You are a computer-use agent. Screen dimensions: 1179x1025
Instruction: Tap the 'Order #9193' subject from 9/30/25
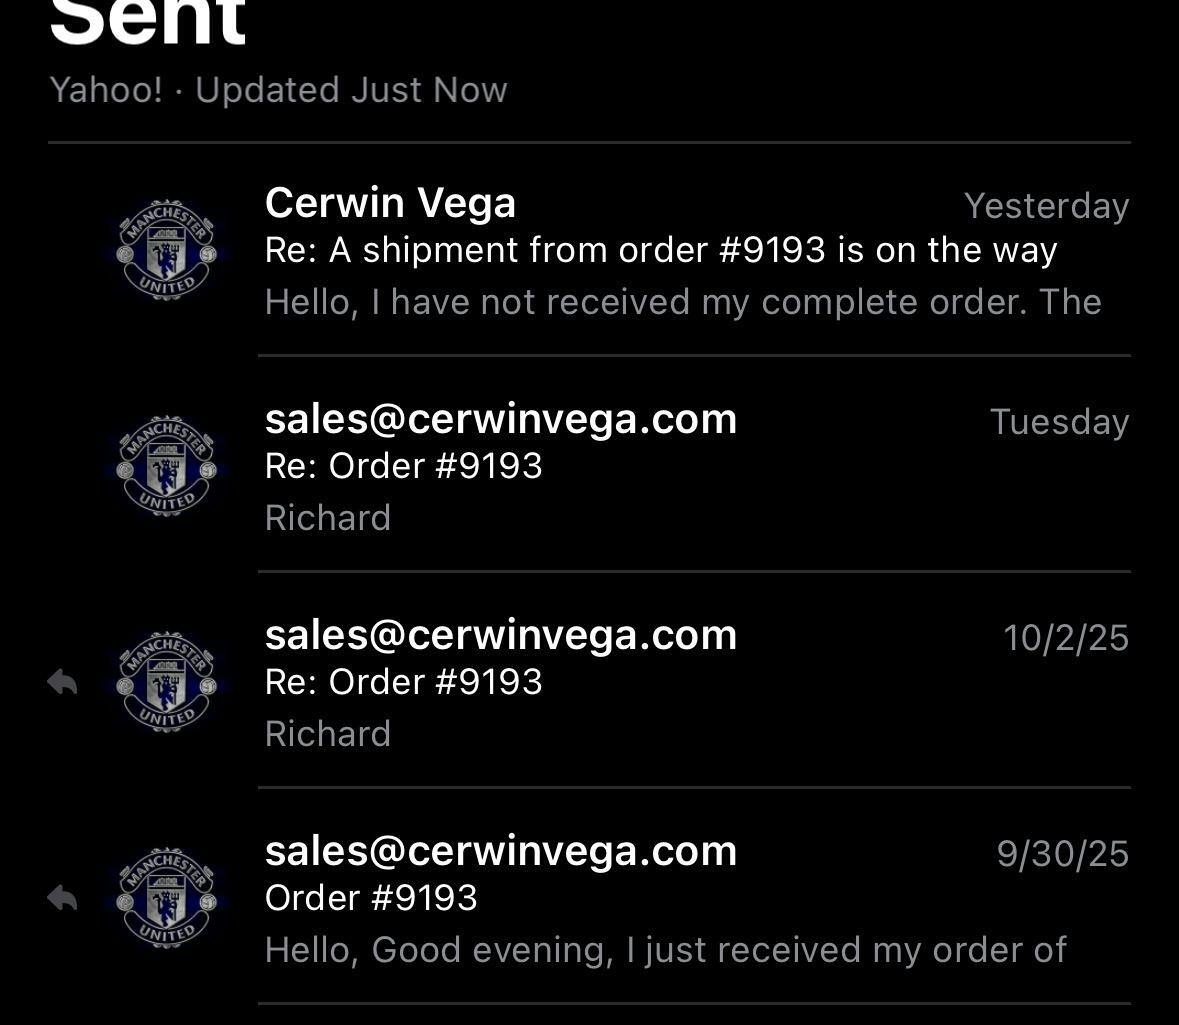coord(371,898)
